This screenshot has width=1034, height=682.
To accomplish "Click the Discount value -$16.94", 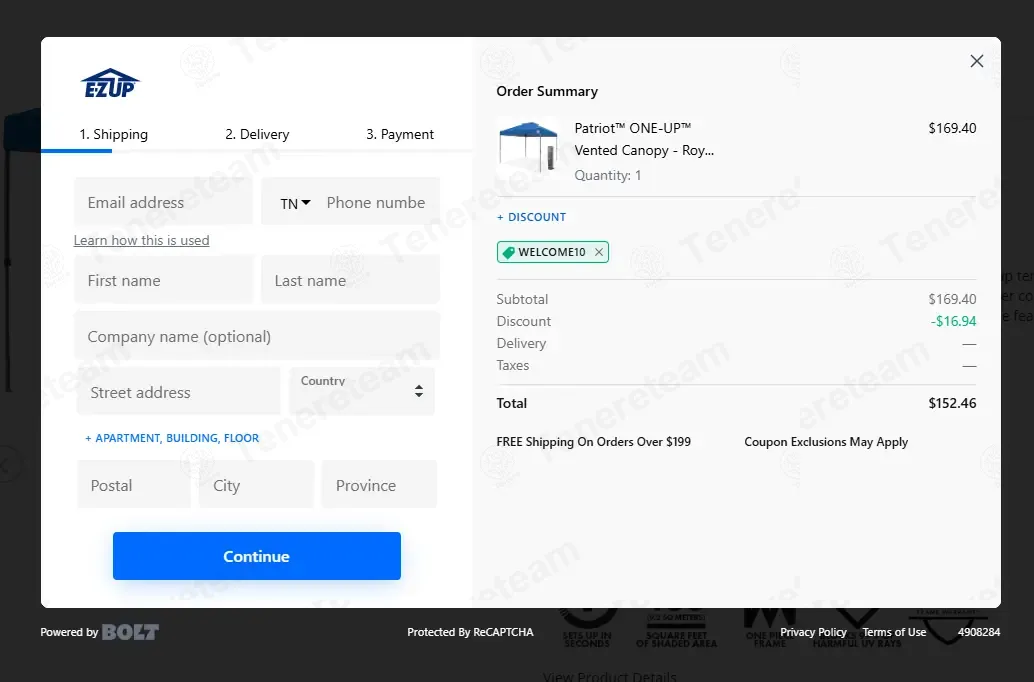I will [x=954, y=321].
